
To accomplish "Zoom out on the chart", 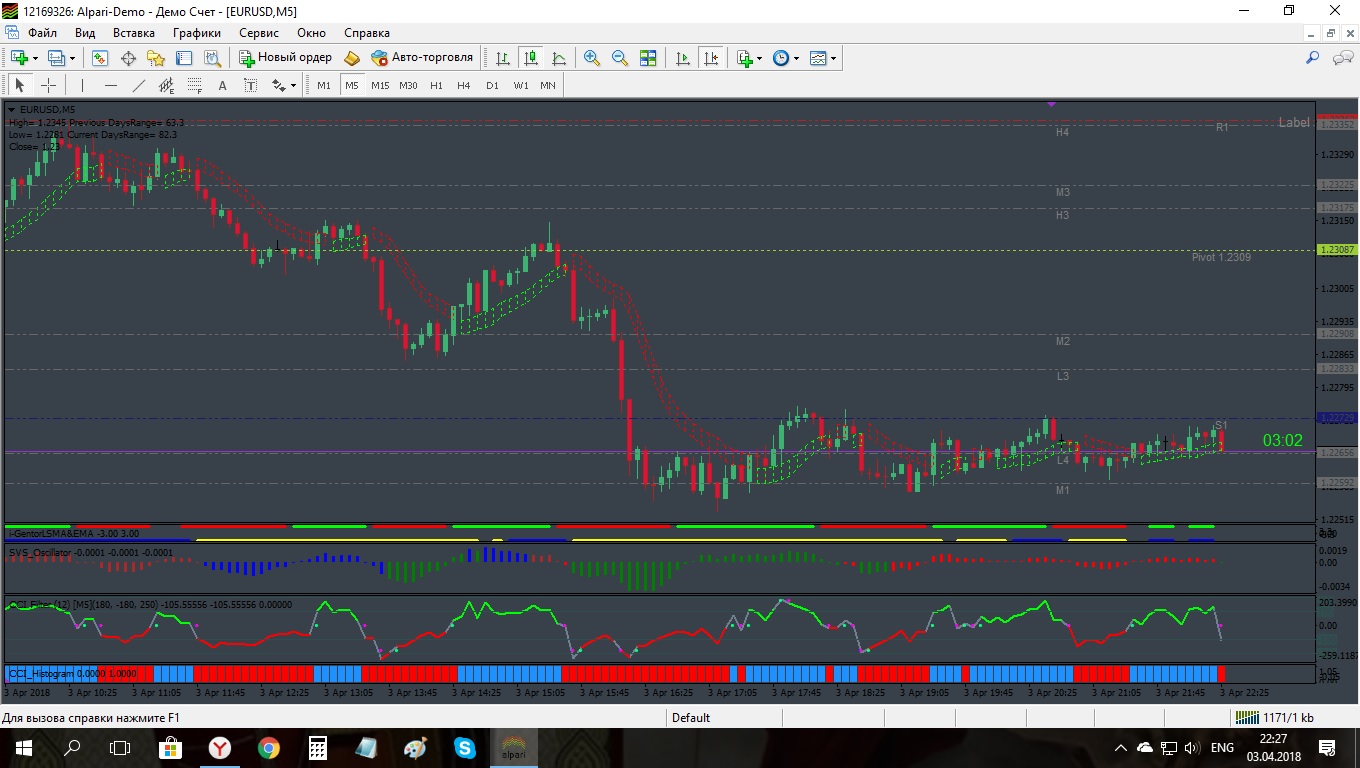I will click(x=620, y=58).
